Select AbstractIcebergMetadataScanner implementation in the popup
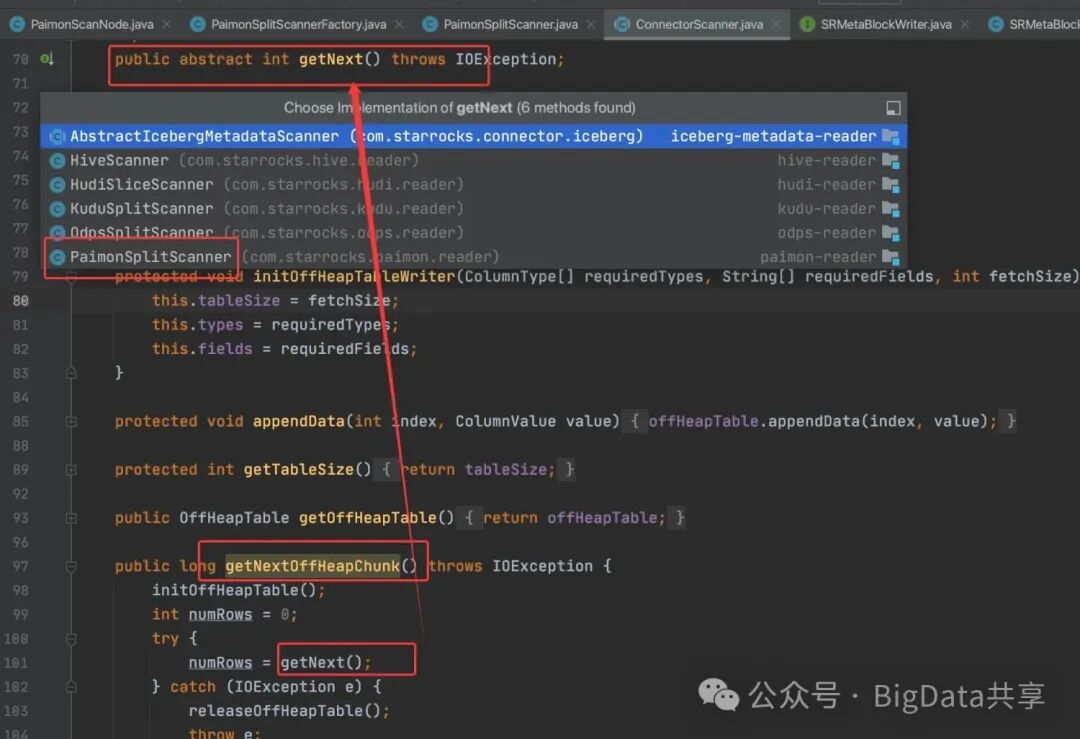Viewport: 1080px width, 739px height. [473, 136]
